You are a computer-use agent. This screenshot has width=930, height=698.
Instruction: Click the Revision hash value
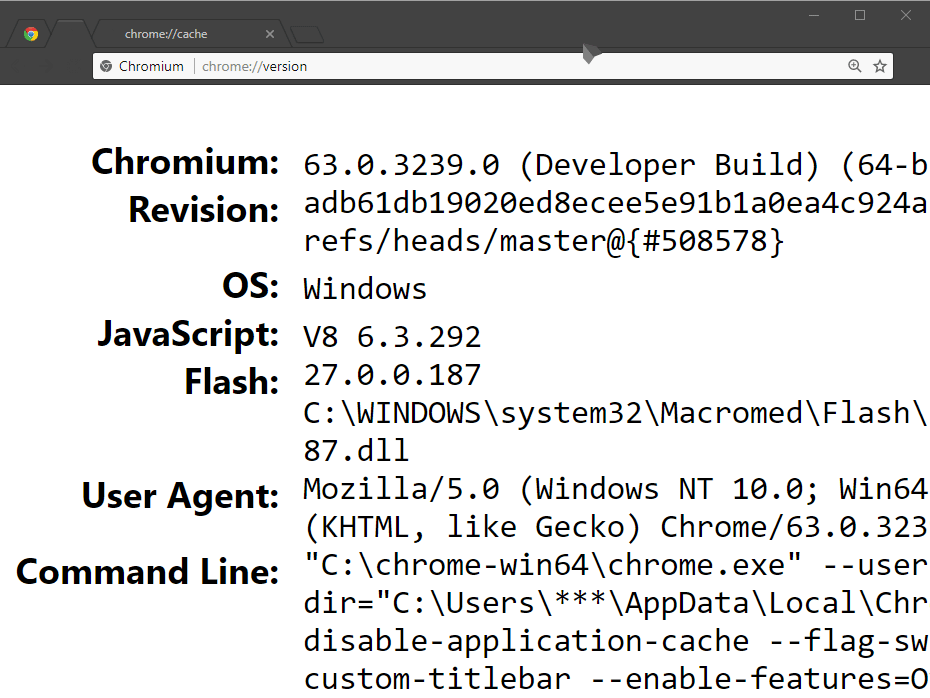[x=616, y=203]
